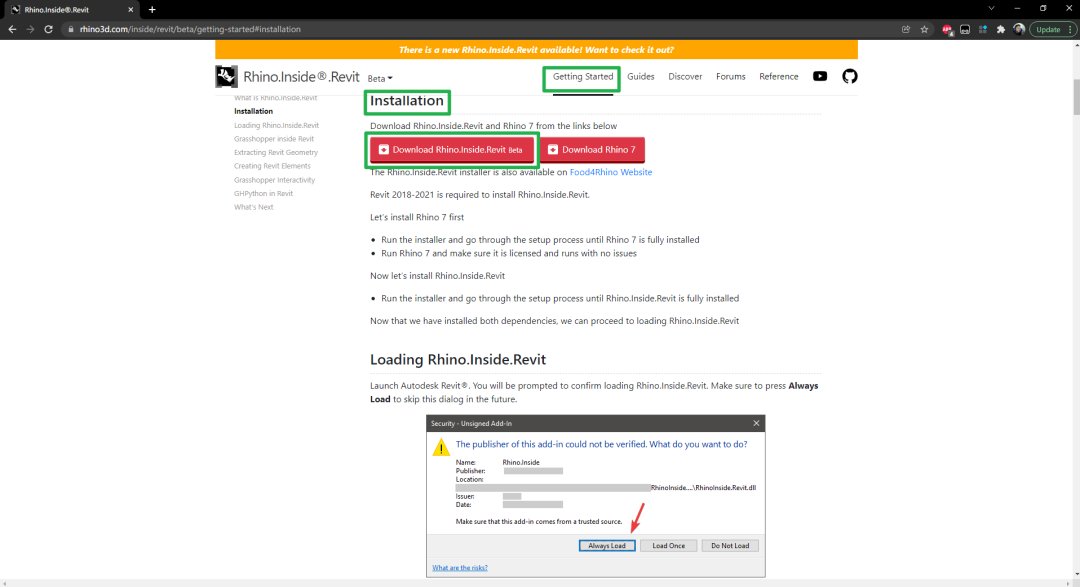The width and height of the screenshot is (1080, 587).
Task: Open the Chrome profile avatar
Action: point(1019,30)
